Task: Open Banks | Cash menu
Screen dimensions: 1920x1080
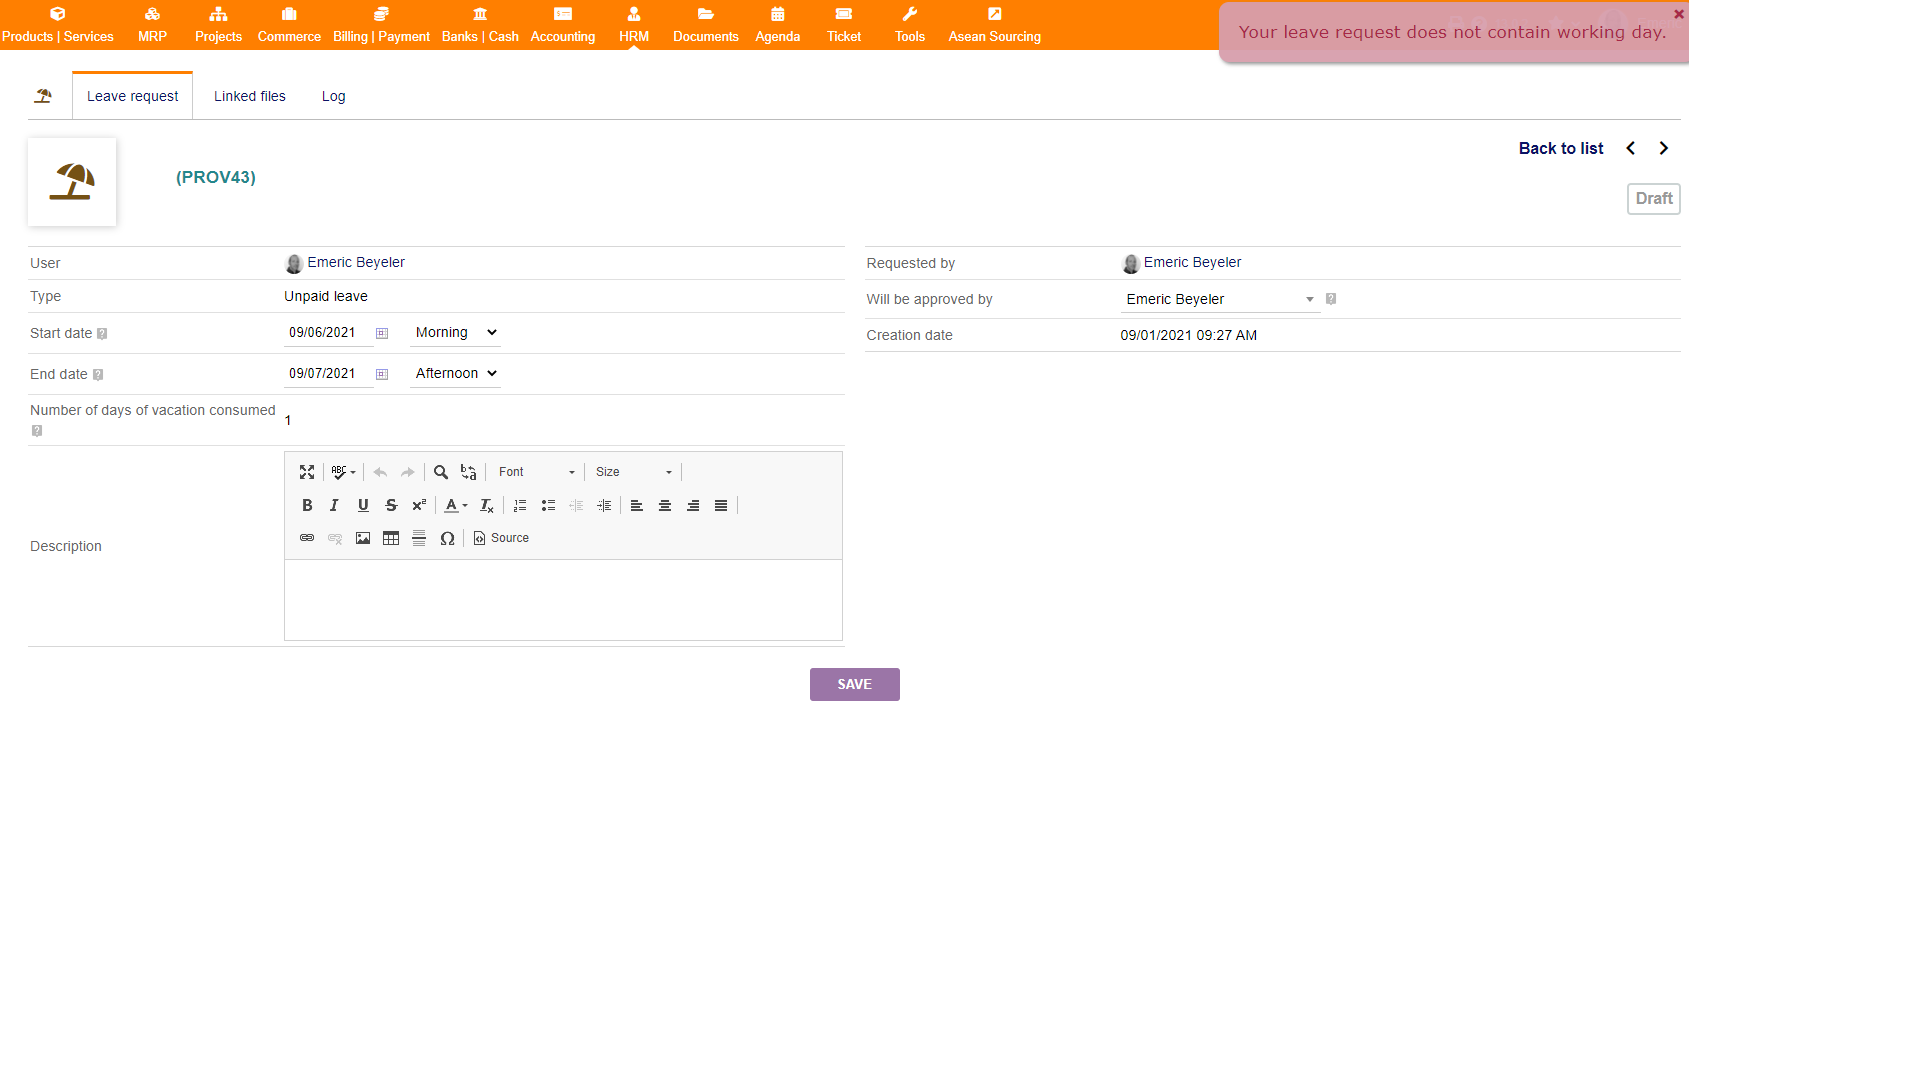Action: coord(480,25)
